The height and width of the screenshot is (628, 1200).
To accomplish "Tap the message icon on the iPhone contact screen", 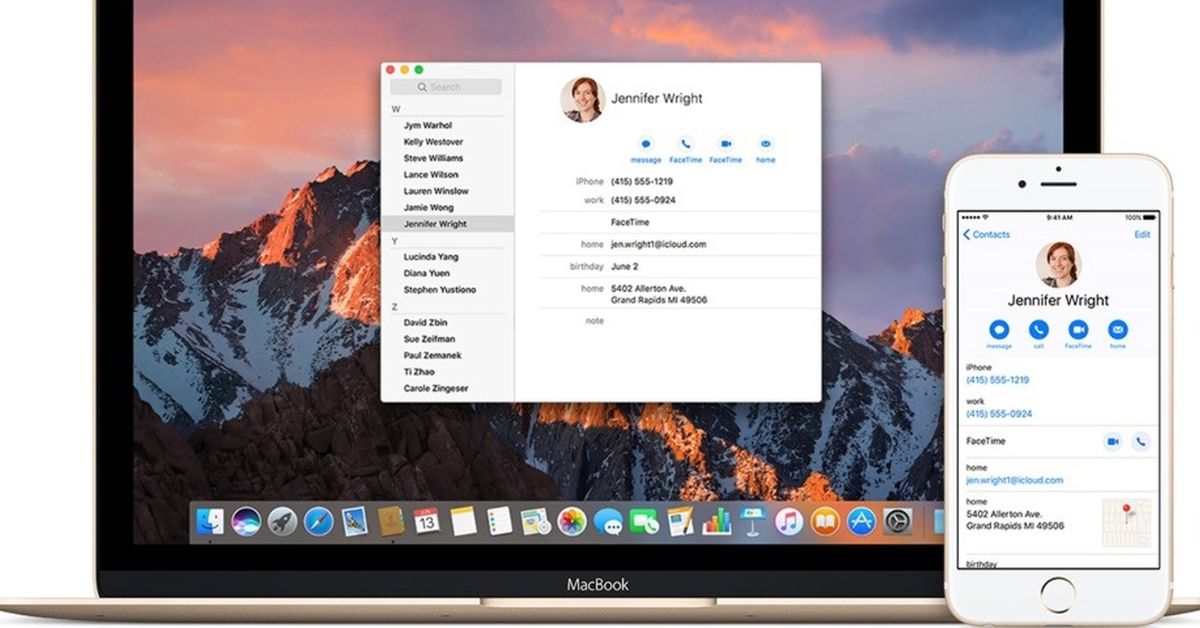I will [999, 330].
